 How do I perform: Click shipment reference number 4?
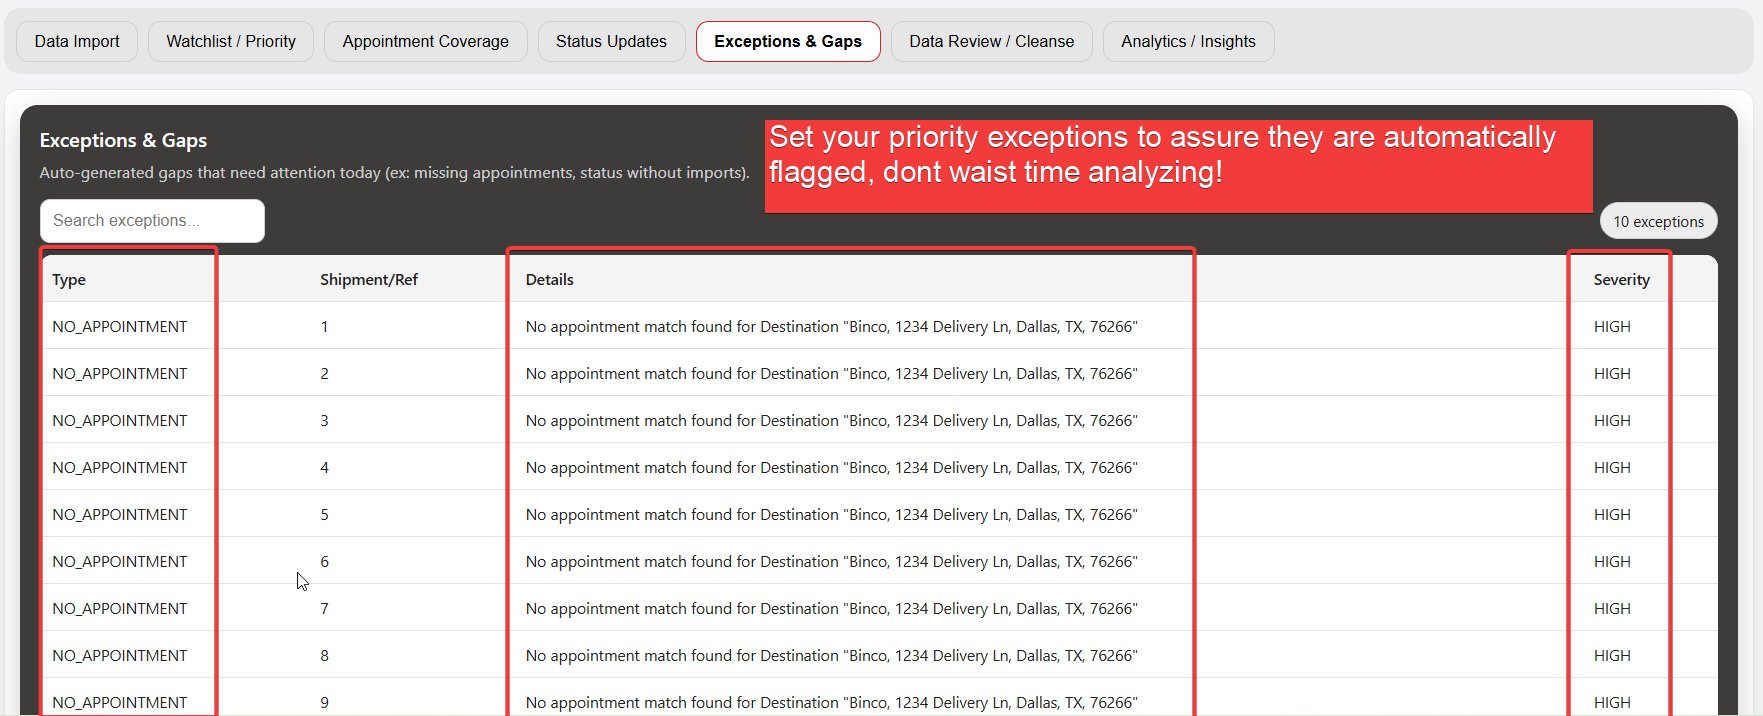(x=324, y=467)
